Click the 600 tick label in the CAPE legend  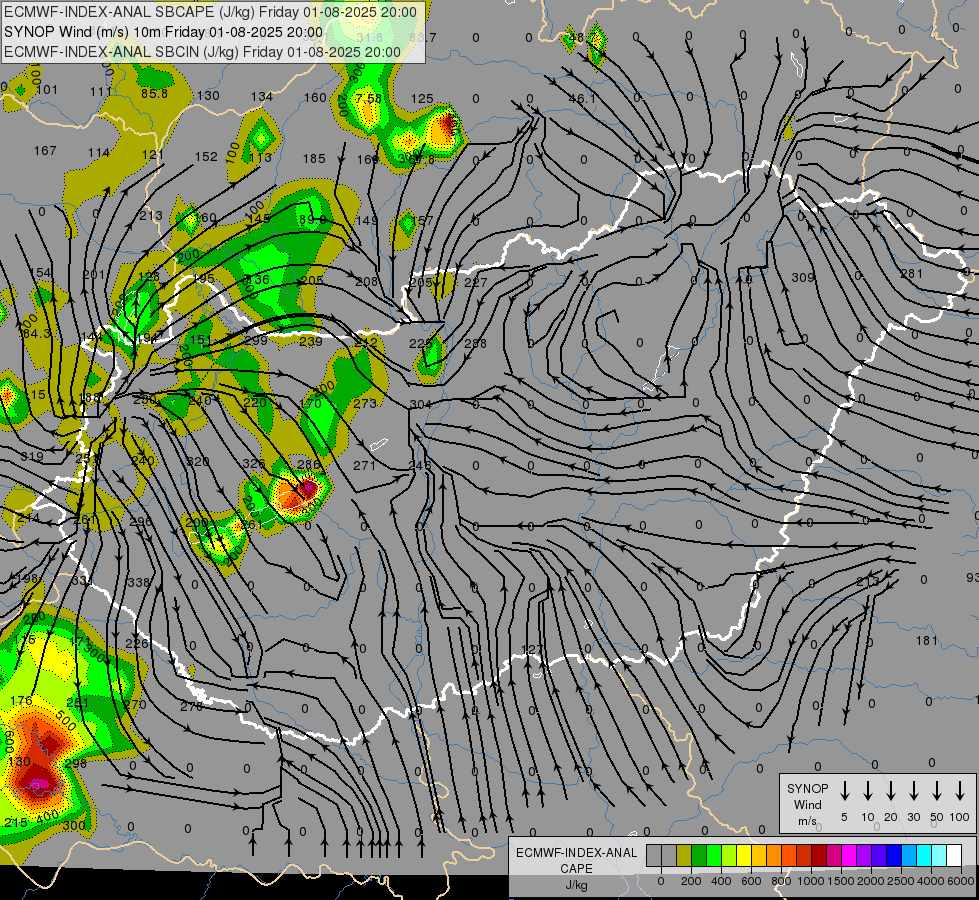point(751,881)
